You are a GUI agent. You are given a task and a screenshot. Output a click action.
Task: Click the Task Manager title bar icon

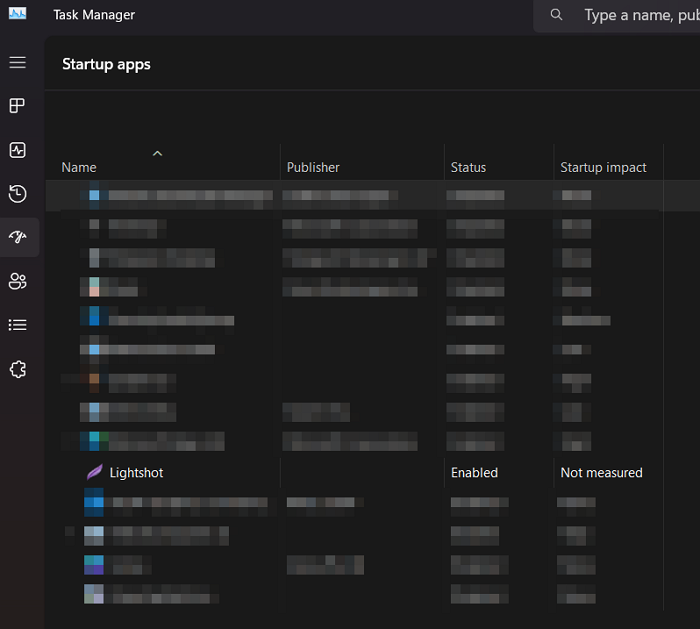(x=17, y=14)
